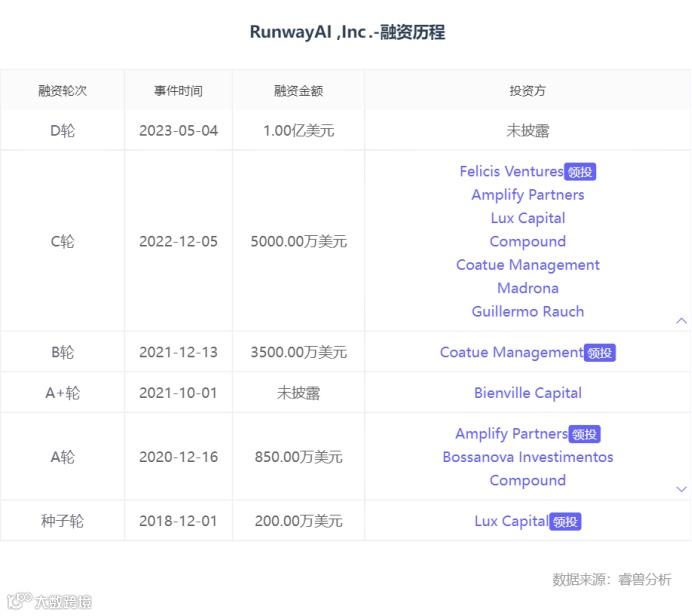This screenshot has height=616, width=692.
Task: Click the amount 850.00万美元
Action: (x=298, y=457)
